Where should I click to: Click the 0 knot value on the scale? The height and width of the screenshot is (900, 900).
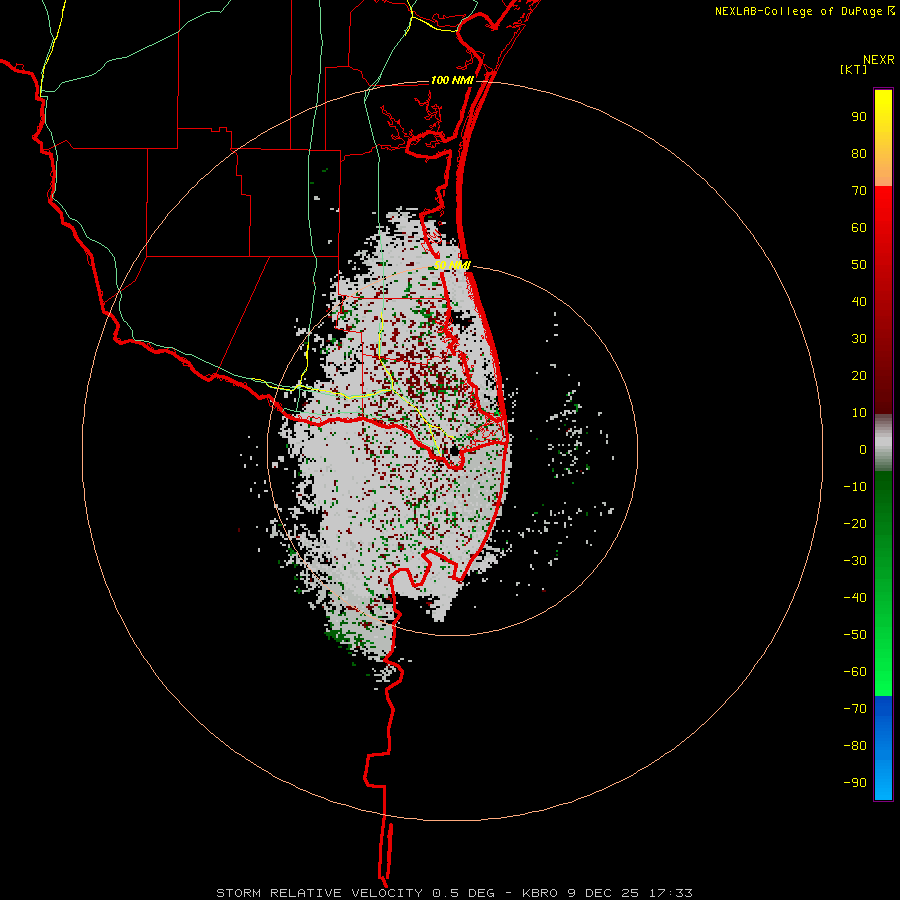(863, 449)
